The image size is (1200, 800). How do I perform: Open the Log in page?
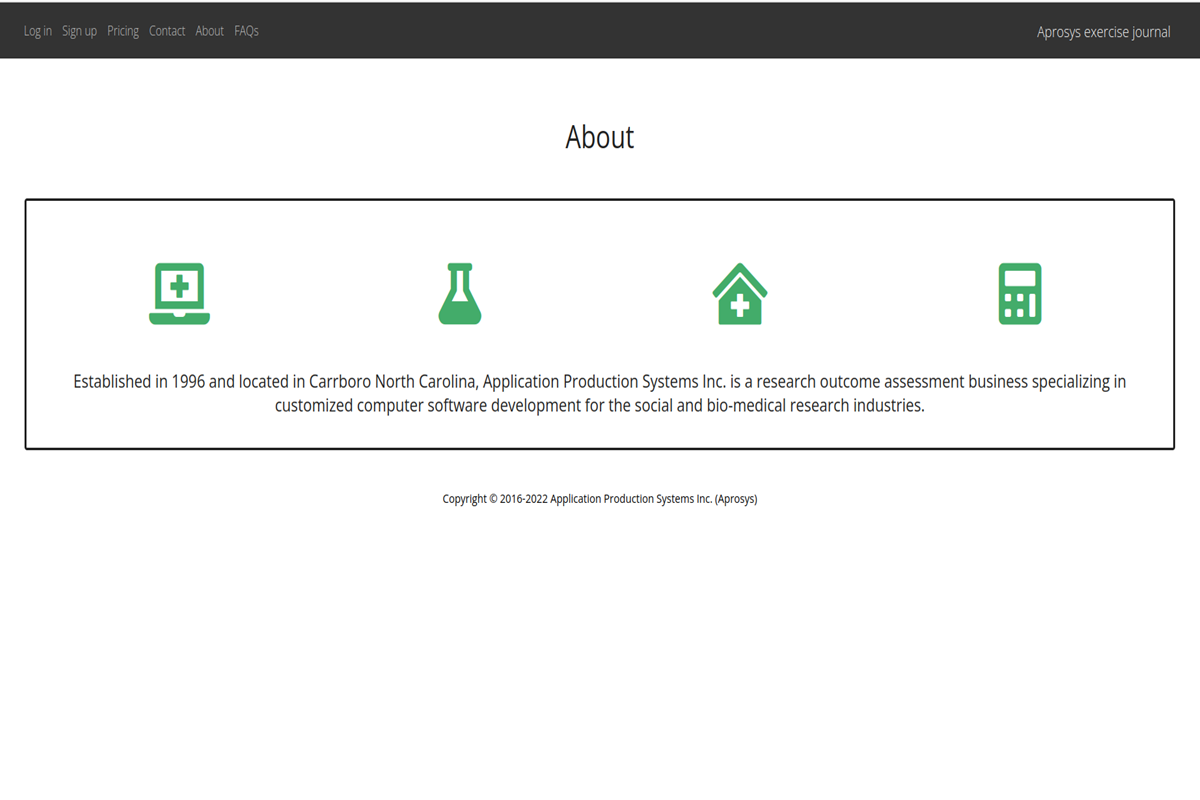pos(38,31)
